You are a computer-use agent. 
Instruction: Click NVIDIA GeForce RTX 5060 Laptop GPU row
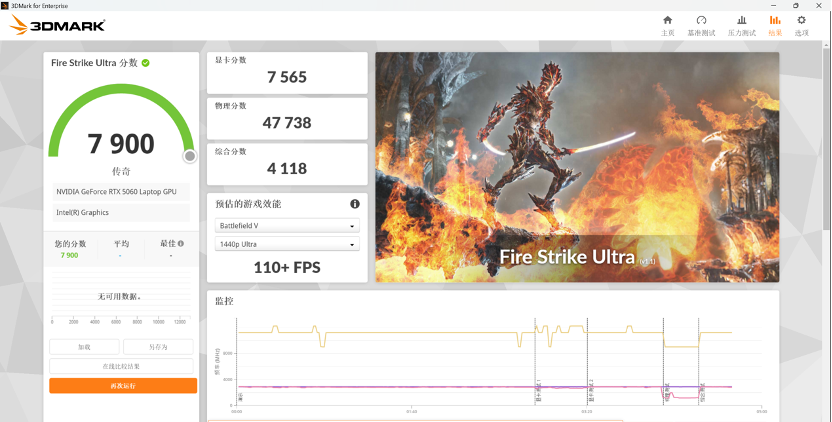tap(121, 192)
